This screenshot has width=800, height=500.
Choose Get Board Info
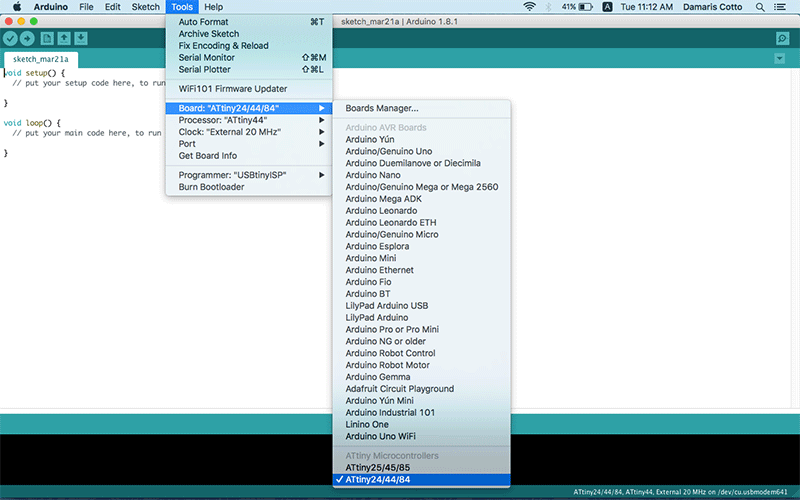tap(249, 156)
